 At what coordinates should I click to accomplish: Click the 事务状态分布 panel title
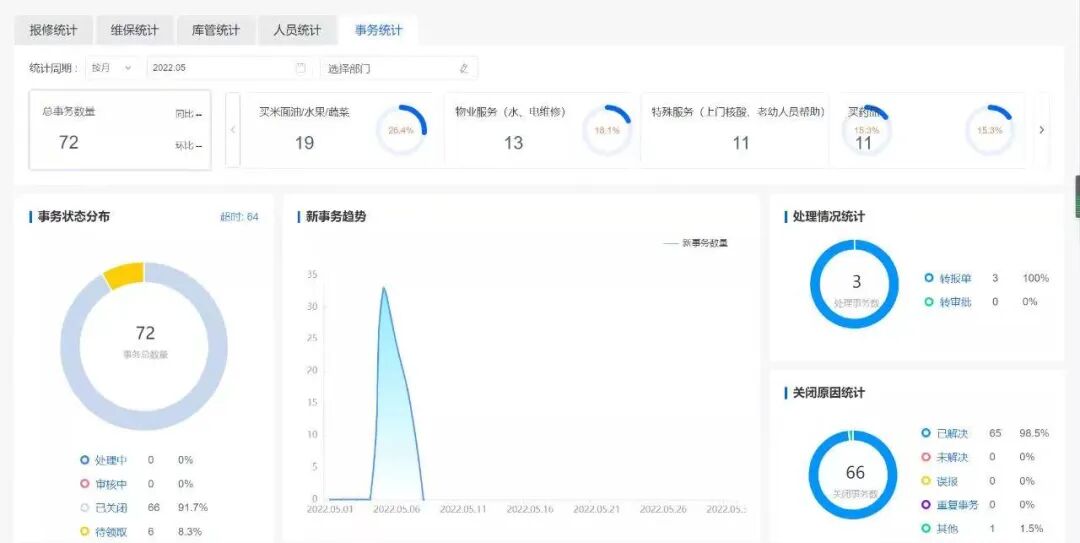[74, 216]
